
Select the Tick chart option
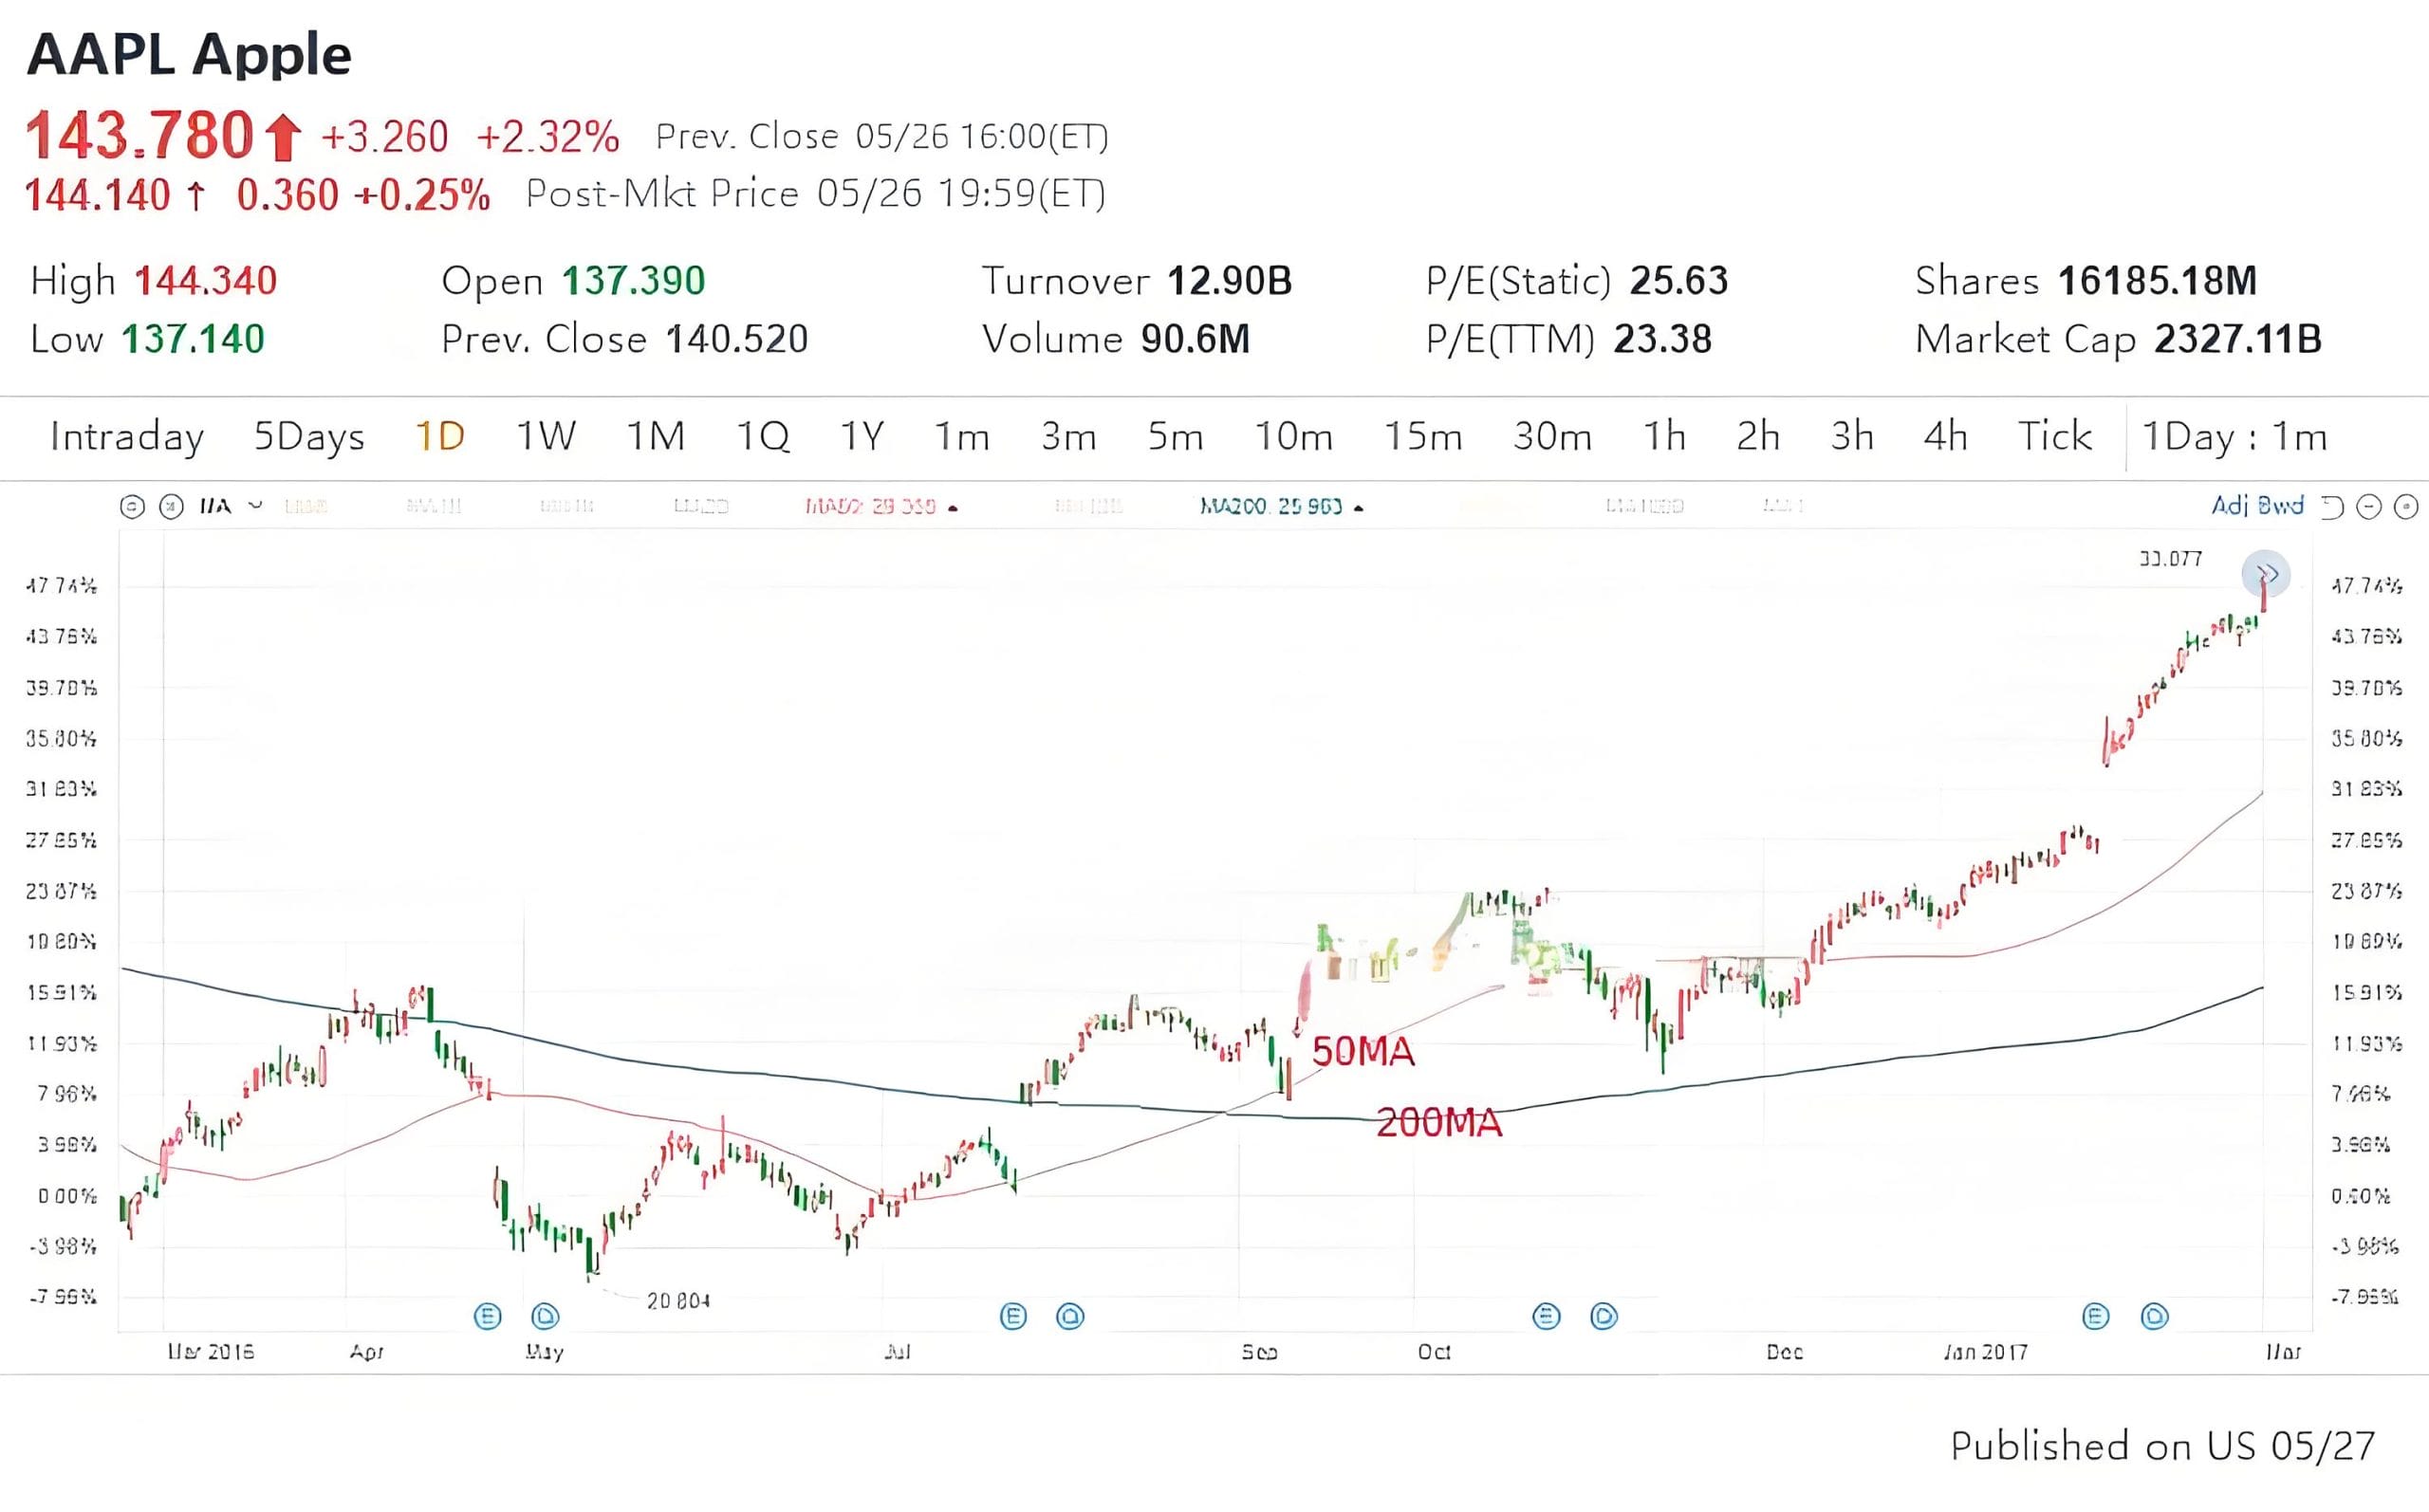(x=2054, y=437)
